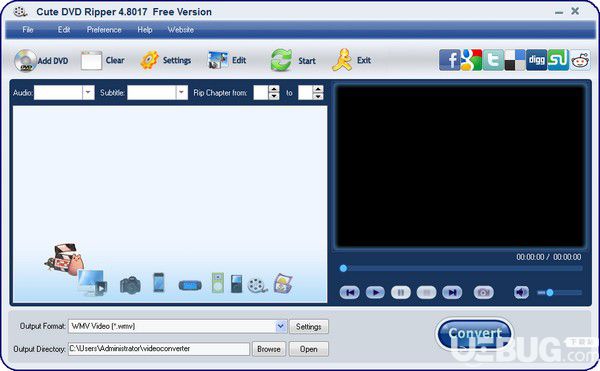Open Settings from the gear toolbar icon
Screen dimensions: 600x371
165,60
